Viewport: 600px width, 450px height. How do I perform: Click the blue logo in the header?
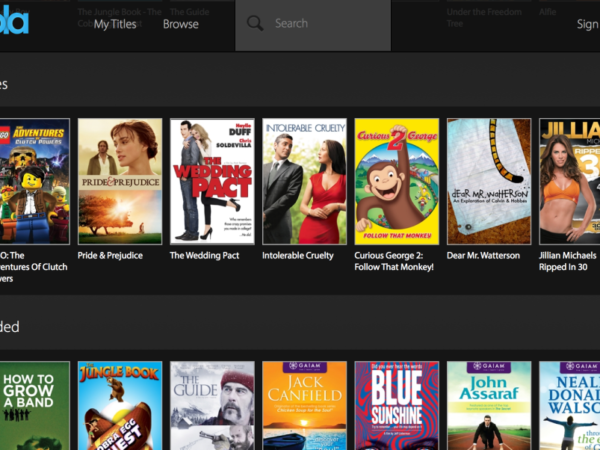coord(14,20)
